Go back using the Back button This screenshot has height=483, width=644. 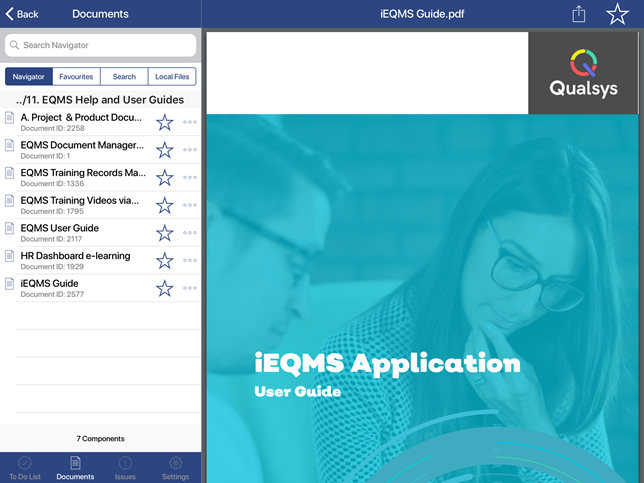[x=22, y=14]
